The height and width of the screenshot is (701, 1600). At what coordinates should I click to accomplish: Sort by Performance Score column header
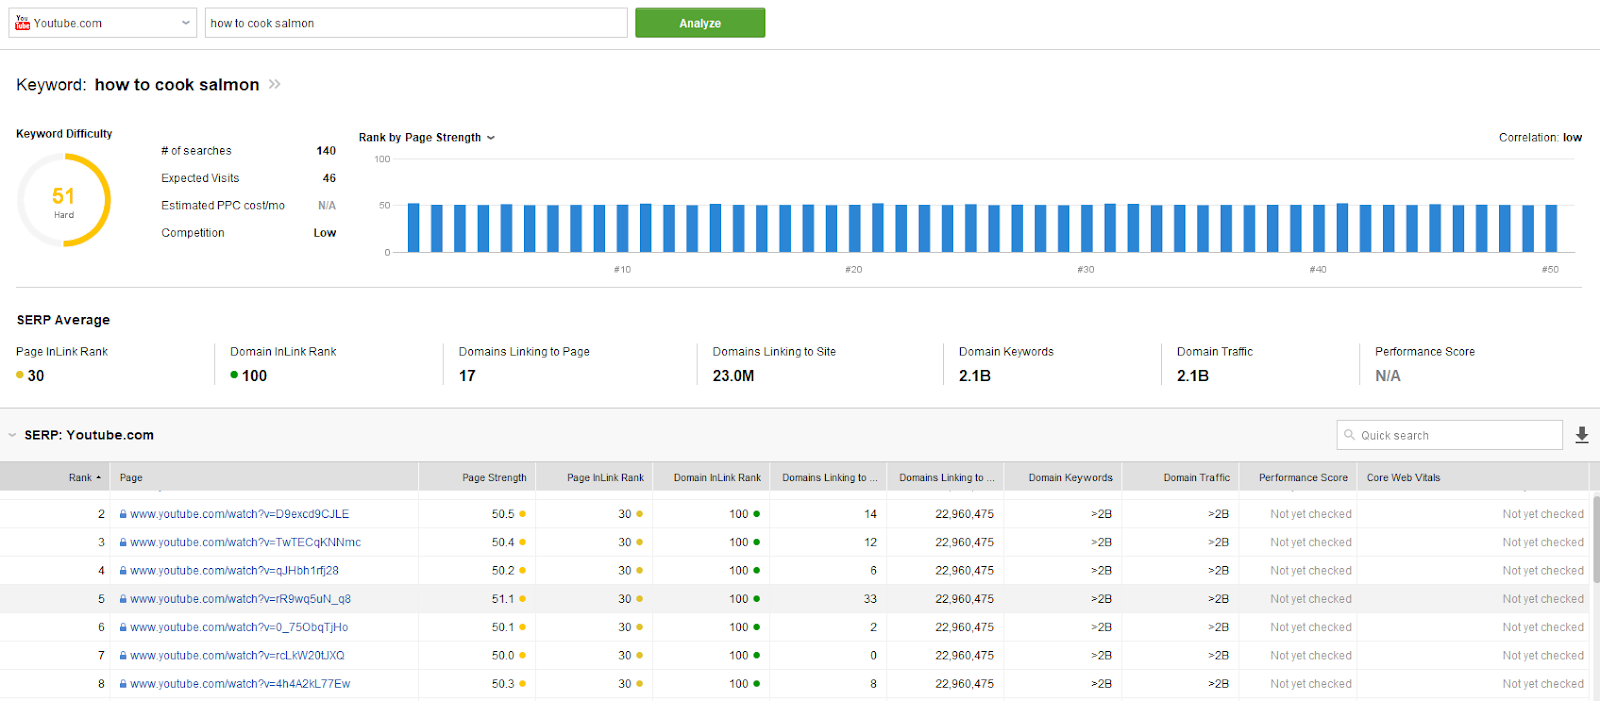tap(1303, 478)
